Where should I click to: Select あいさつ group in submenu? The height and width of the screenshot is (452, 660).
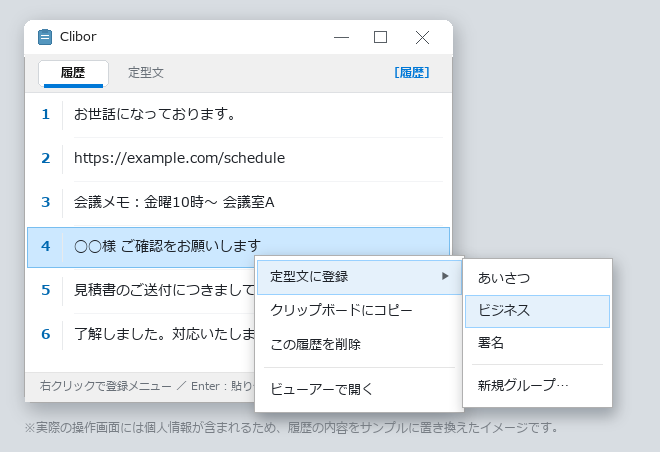pyautogui.click(x=537, y=278)
